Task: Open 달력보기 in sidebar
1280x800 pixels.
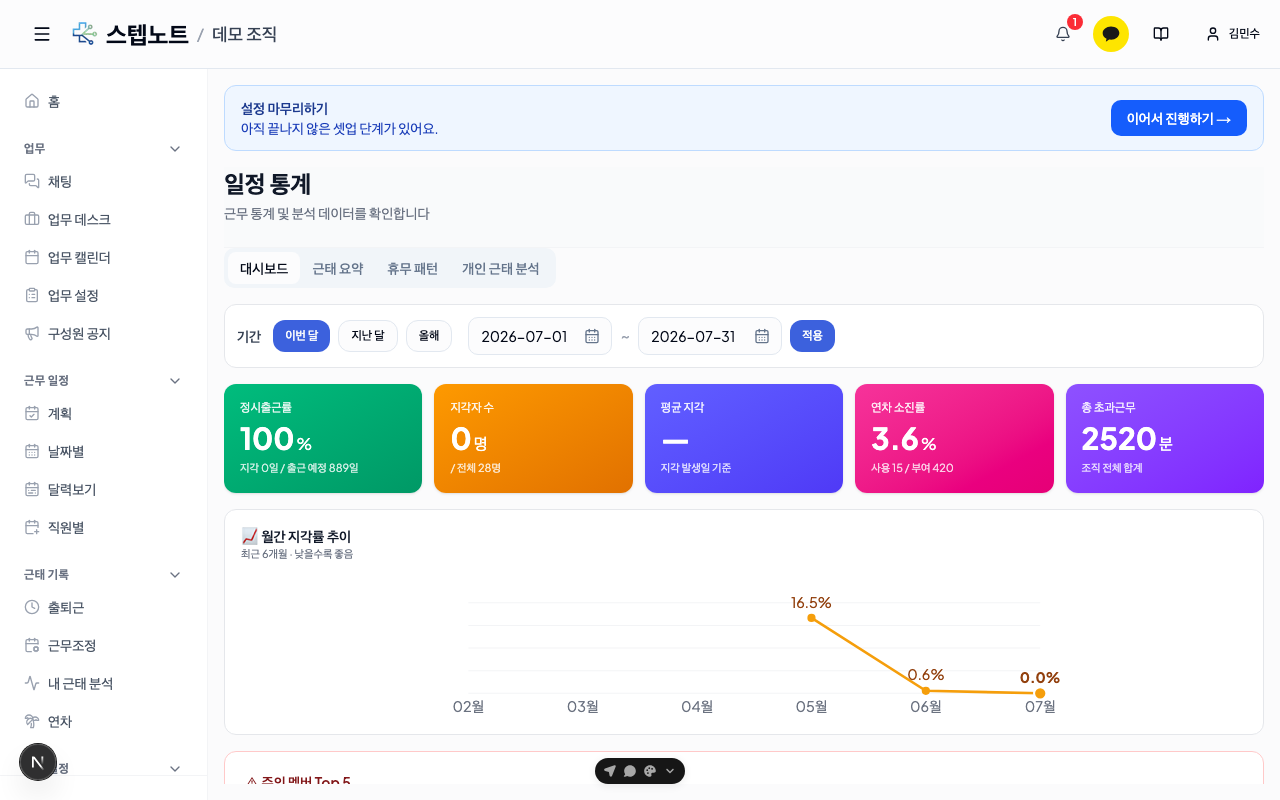Action: pyautogui.click(x=104, y=489)
